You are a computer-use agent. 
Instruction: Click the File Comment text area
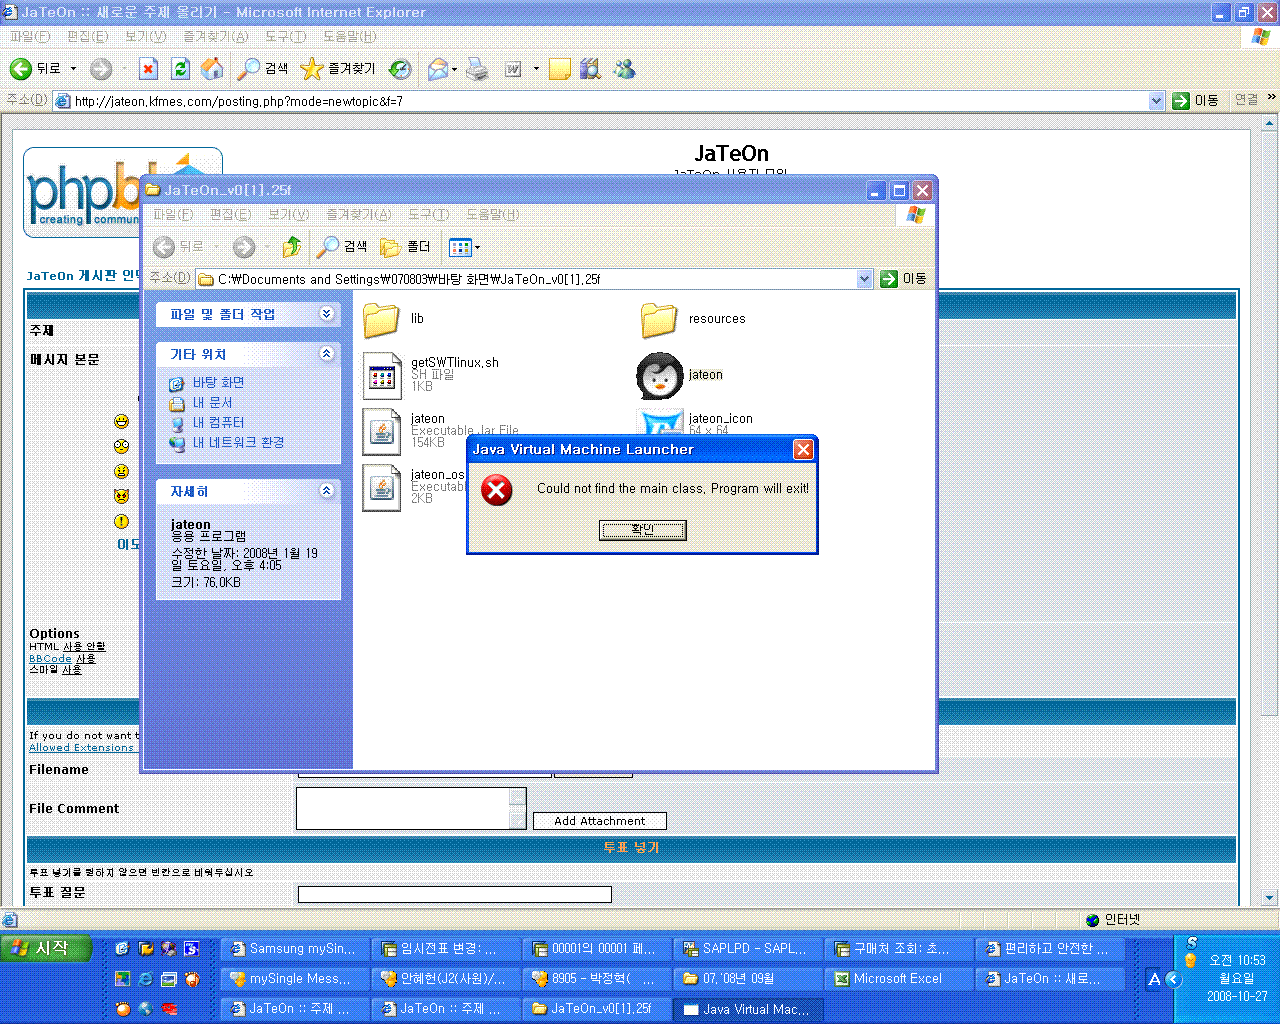404,808
